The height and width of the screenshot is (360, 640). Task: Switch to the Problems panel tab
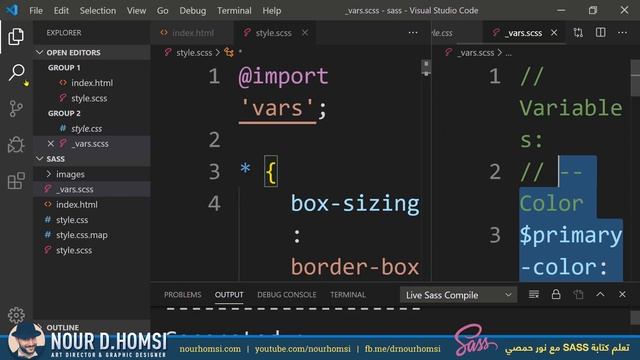[x=182, y=295]
